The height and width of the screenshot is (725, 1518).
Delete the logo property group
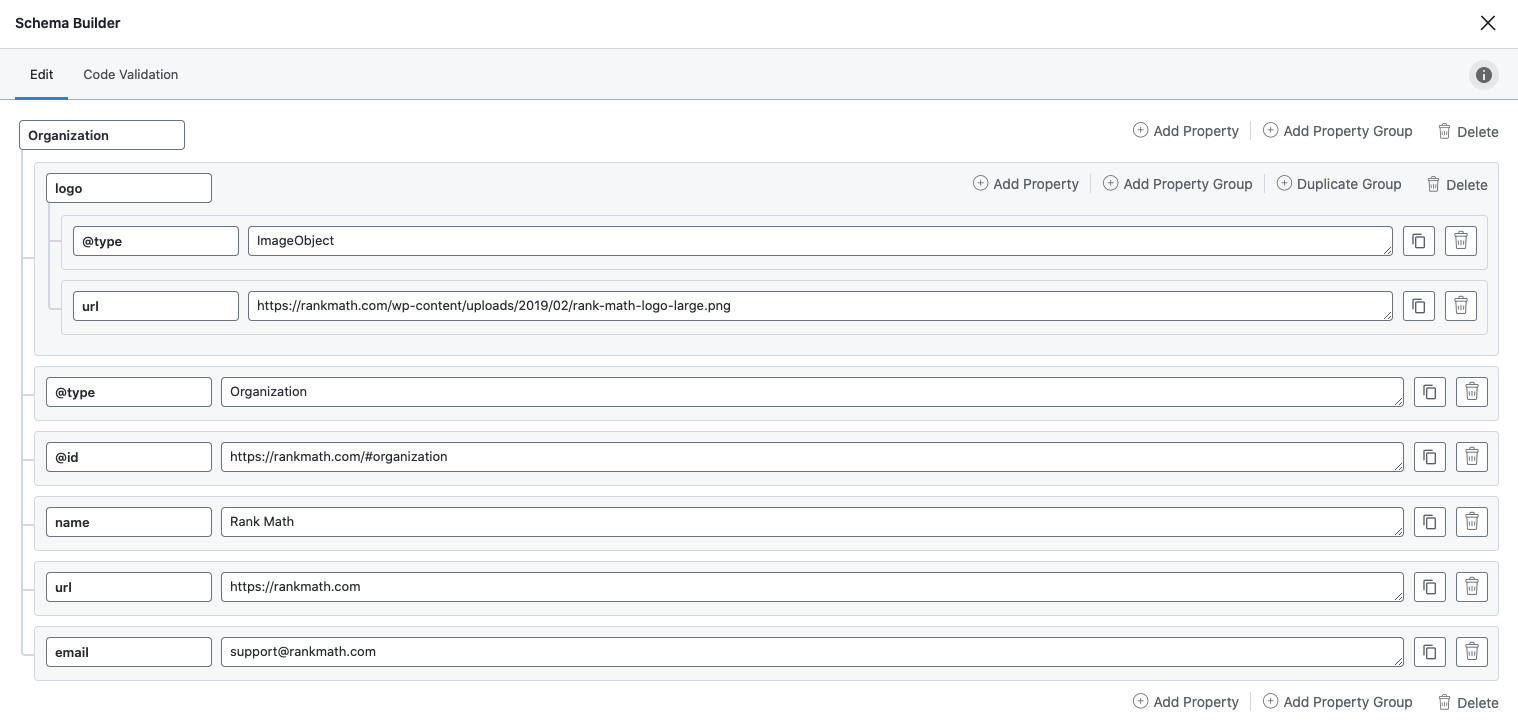coord(1457,184)
